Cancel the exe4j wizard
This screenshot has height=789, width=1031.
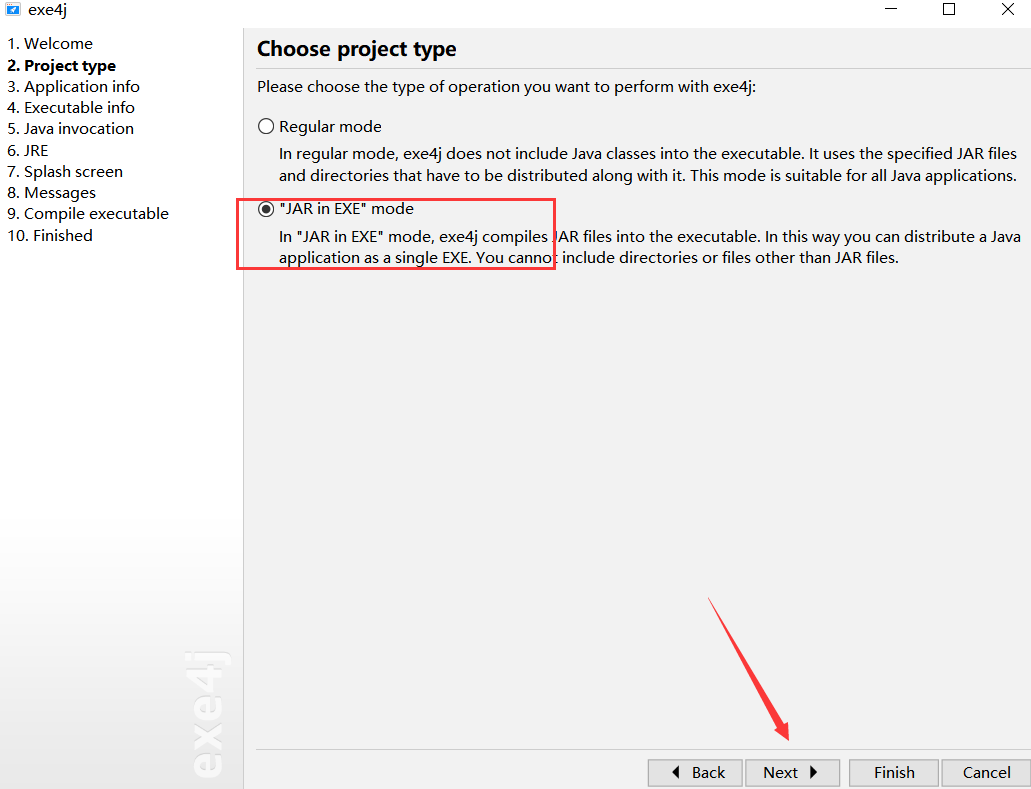(985, 772)
